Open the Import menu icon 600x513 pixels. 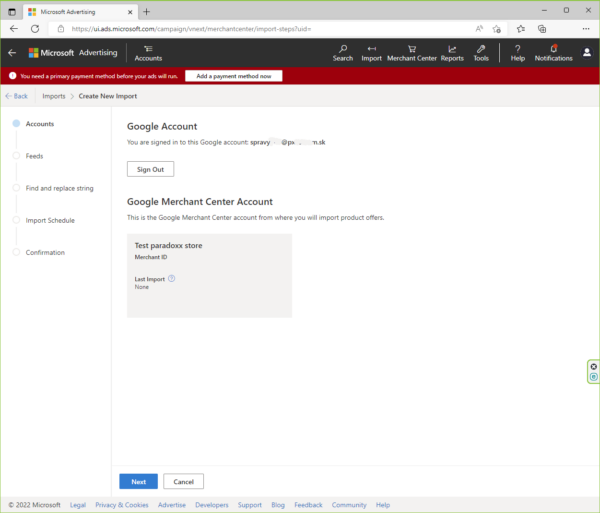coord(371,49)
